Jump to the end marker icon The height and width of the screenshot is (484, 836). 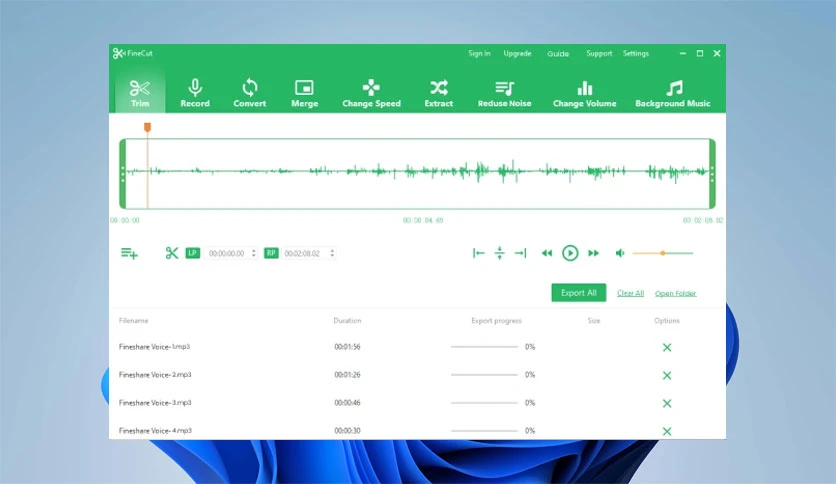pyautogui.click(x=521, y=253)
